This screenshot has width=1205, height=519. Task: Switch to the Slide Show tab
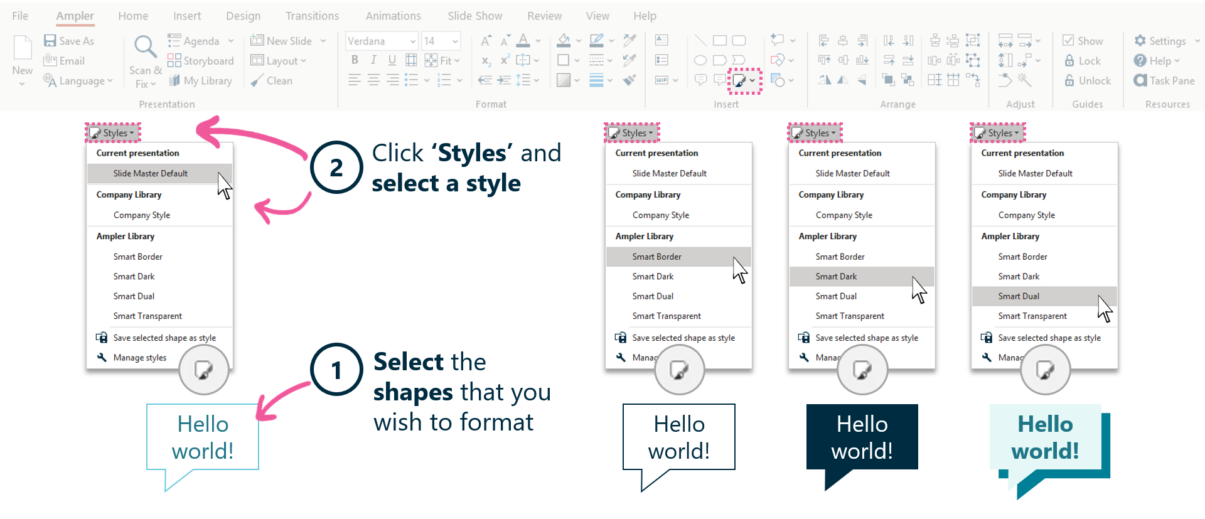(x=474, y=16)
